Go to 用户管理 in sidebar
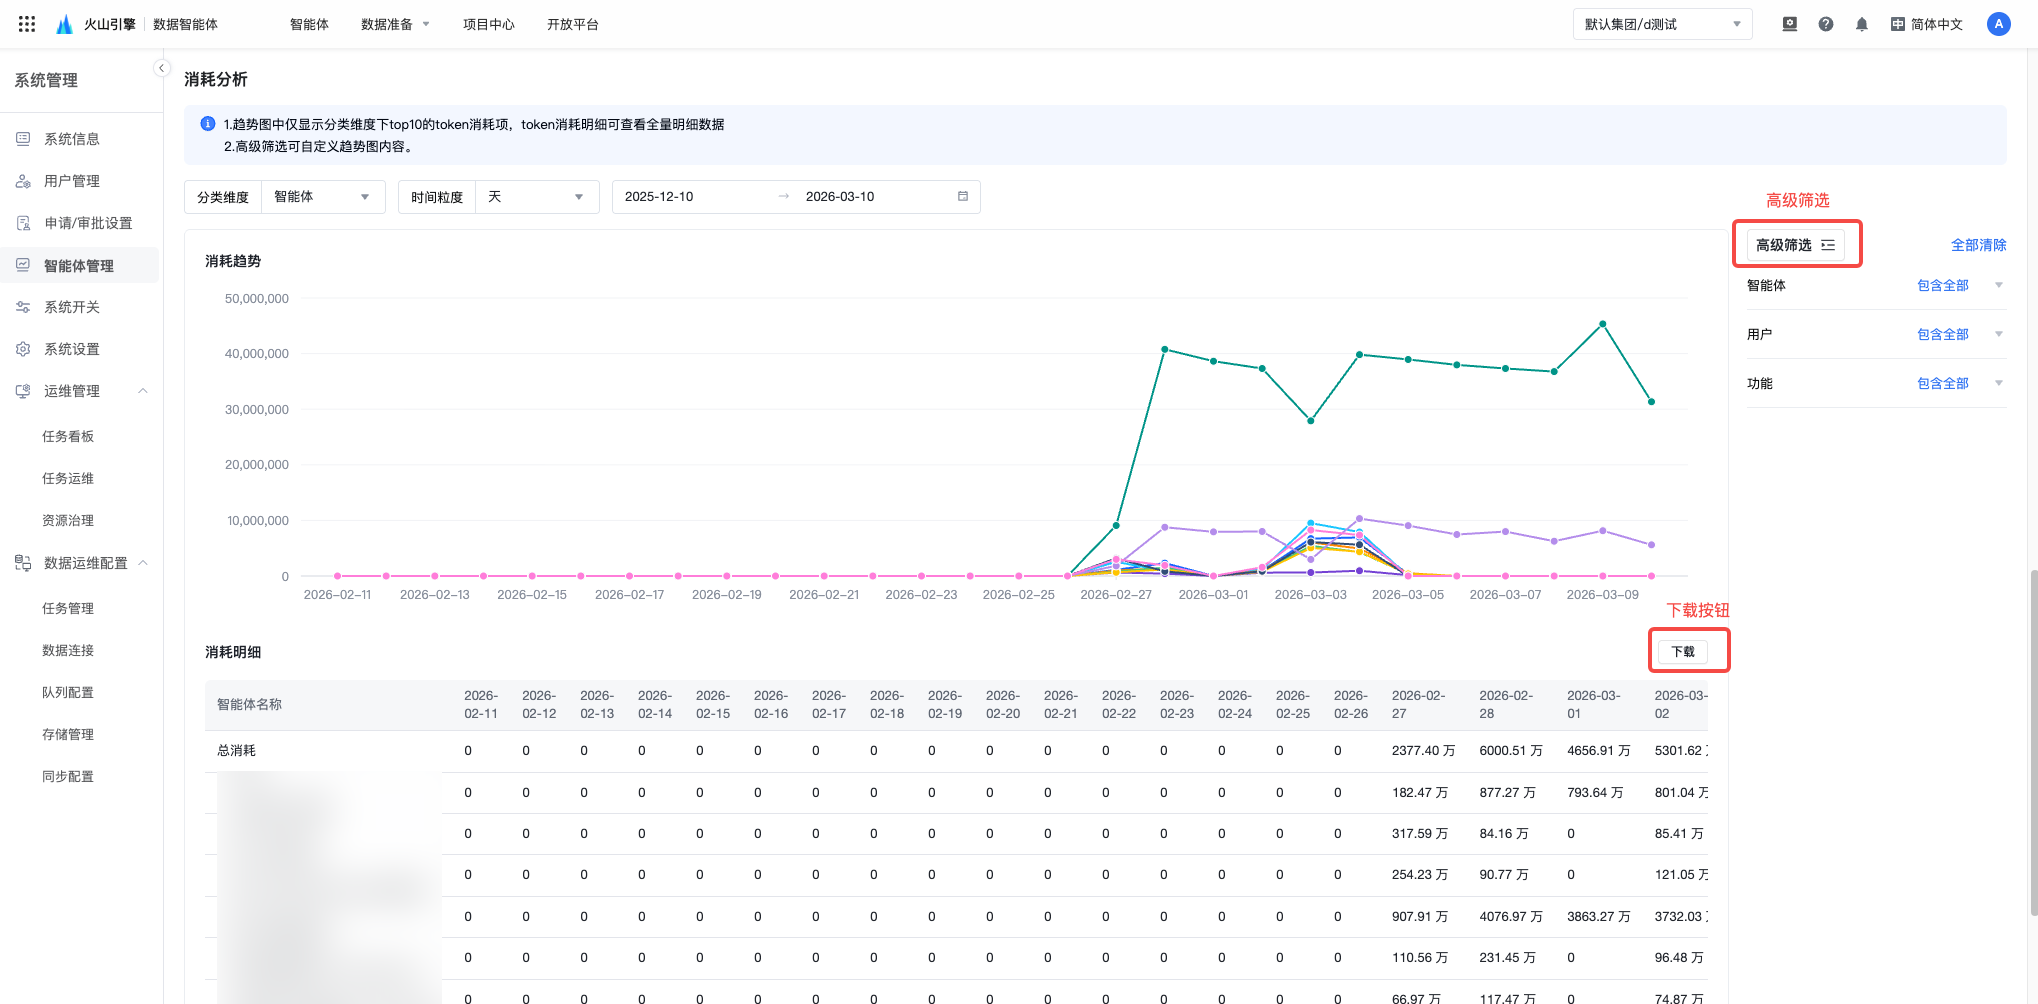The height and width of the screenshot is (1004, 2038). click(72, 181)
